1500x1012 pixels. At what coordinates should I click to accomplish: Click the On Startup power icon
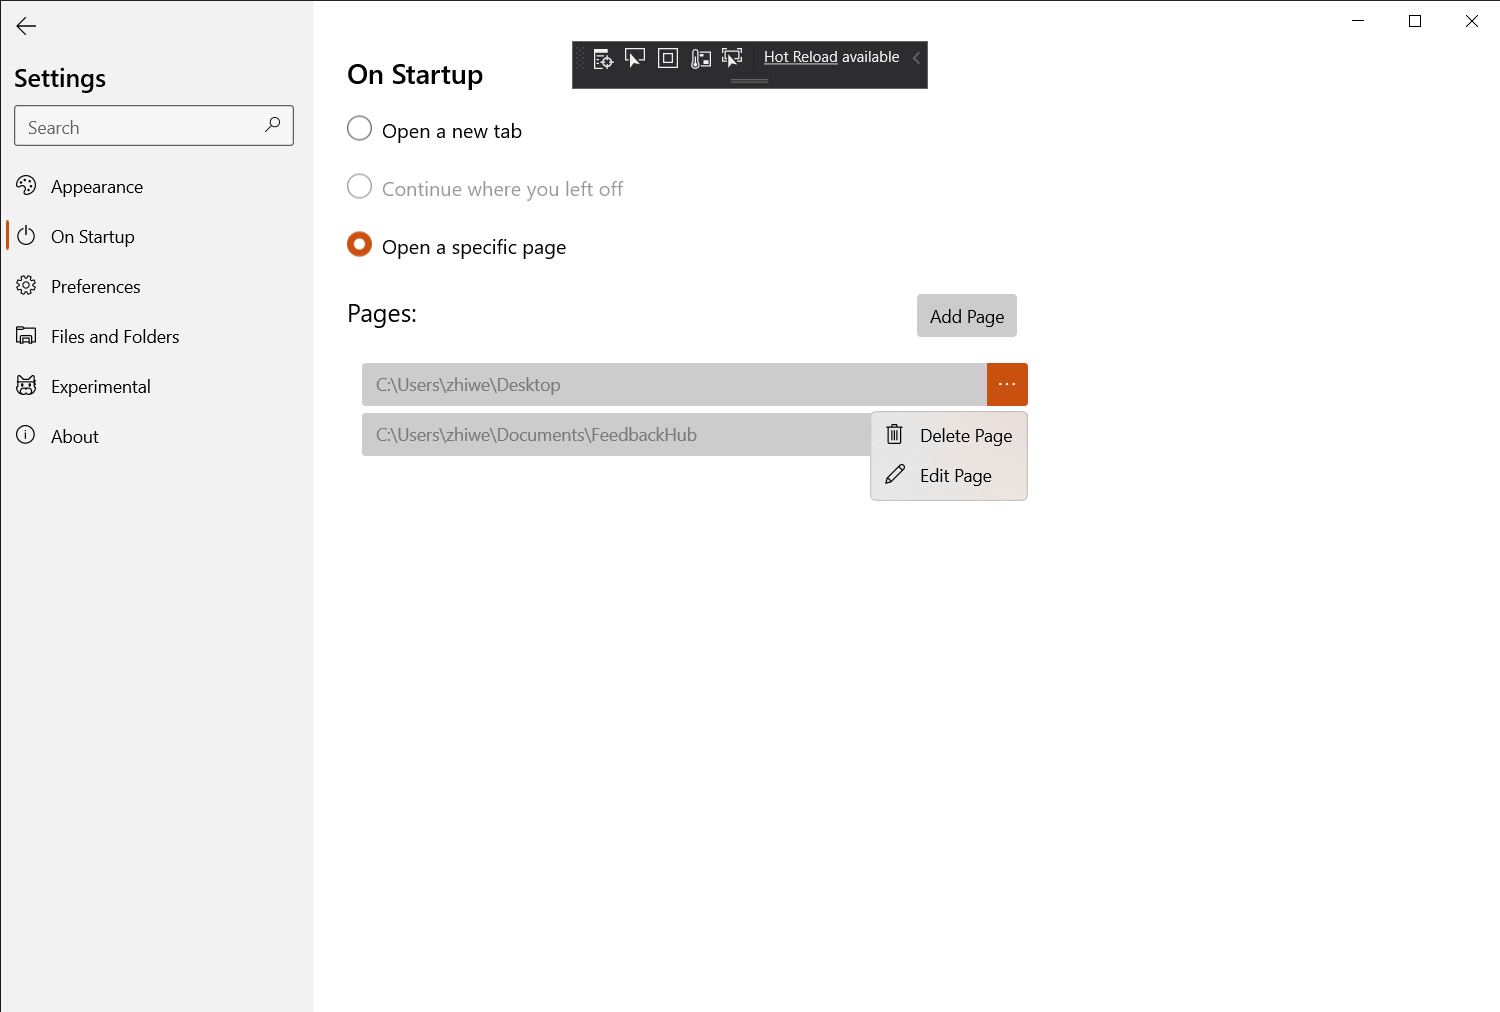pos(26,235)
